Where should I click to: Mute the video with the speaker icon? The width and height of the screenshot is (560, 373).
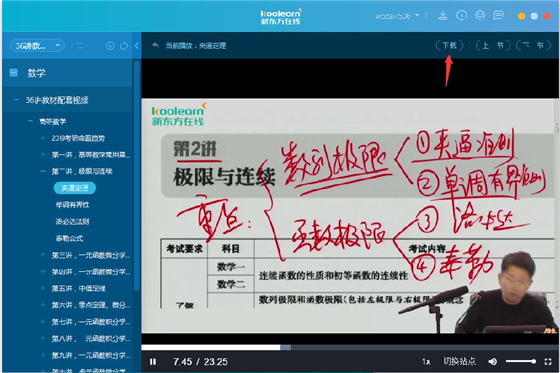click(493, 362)
